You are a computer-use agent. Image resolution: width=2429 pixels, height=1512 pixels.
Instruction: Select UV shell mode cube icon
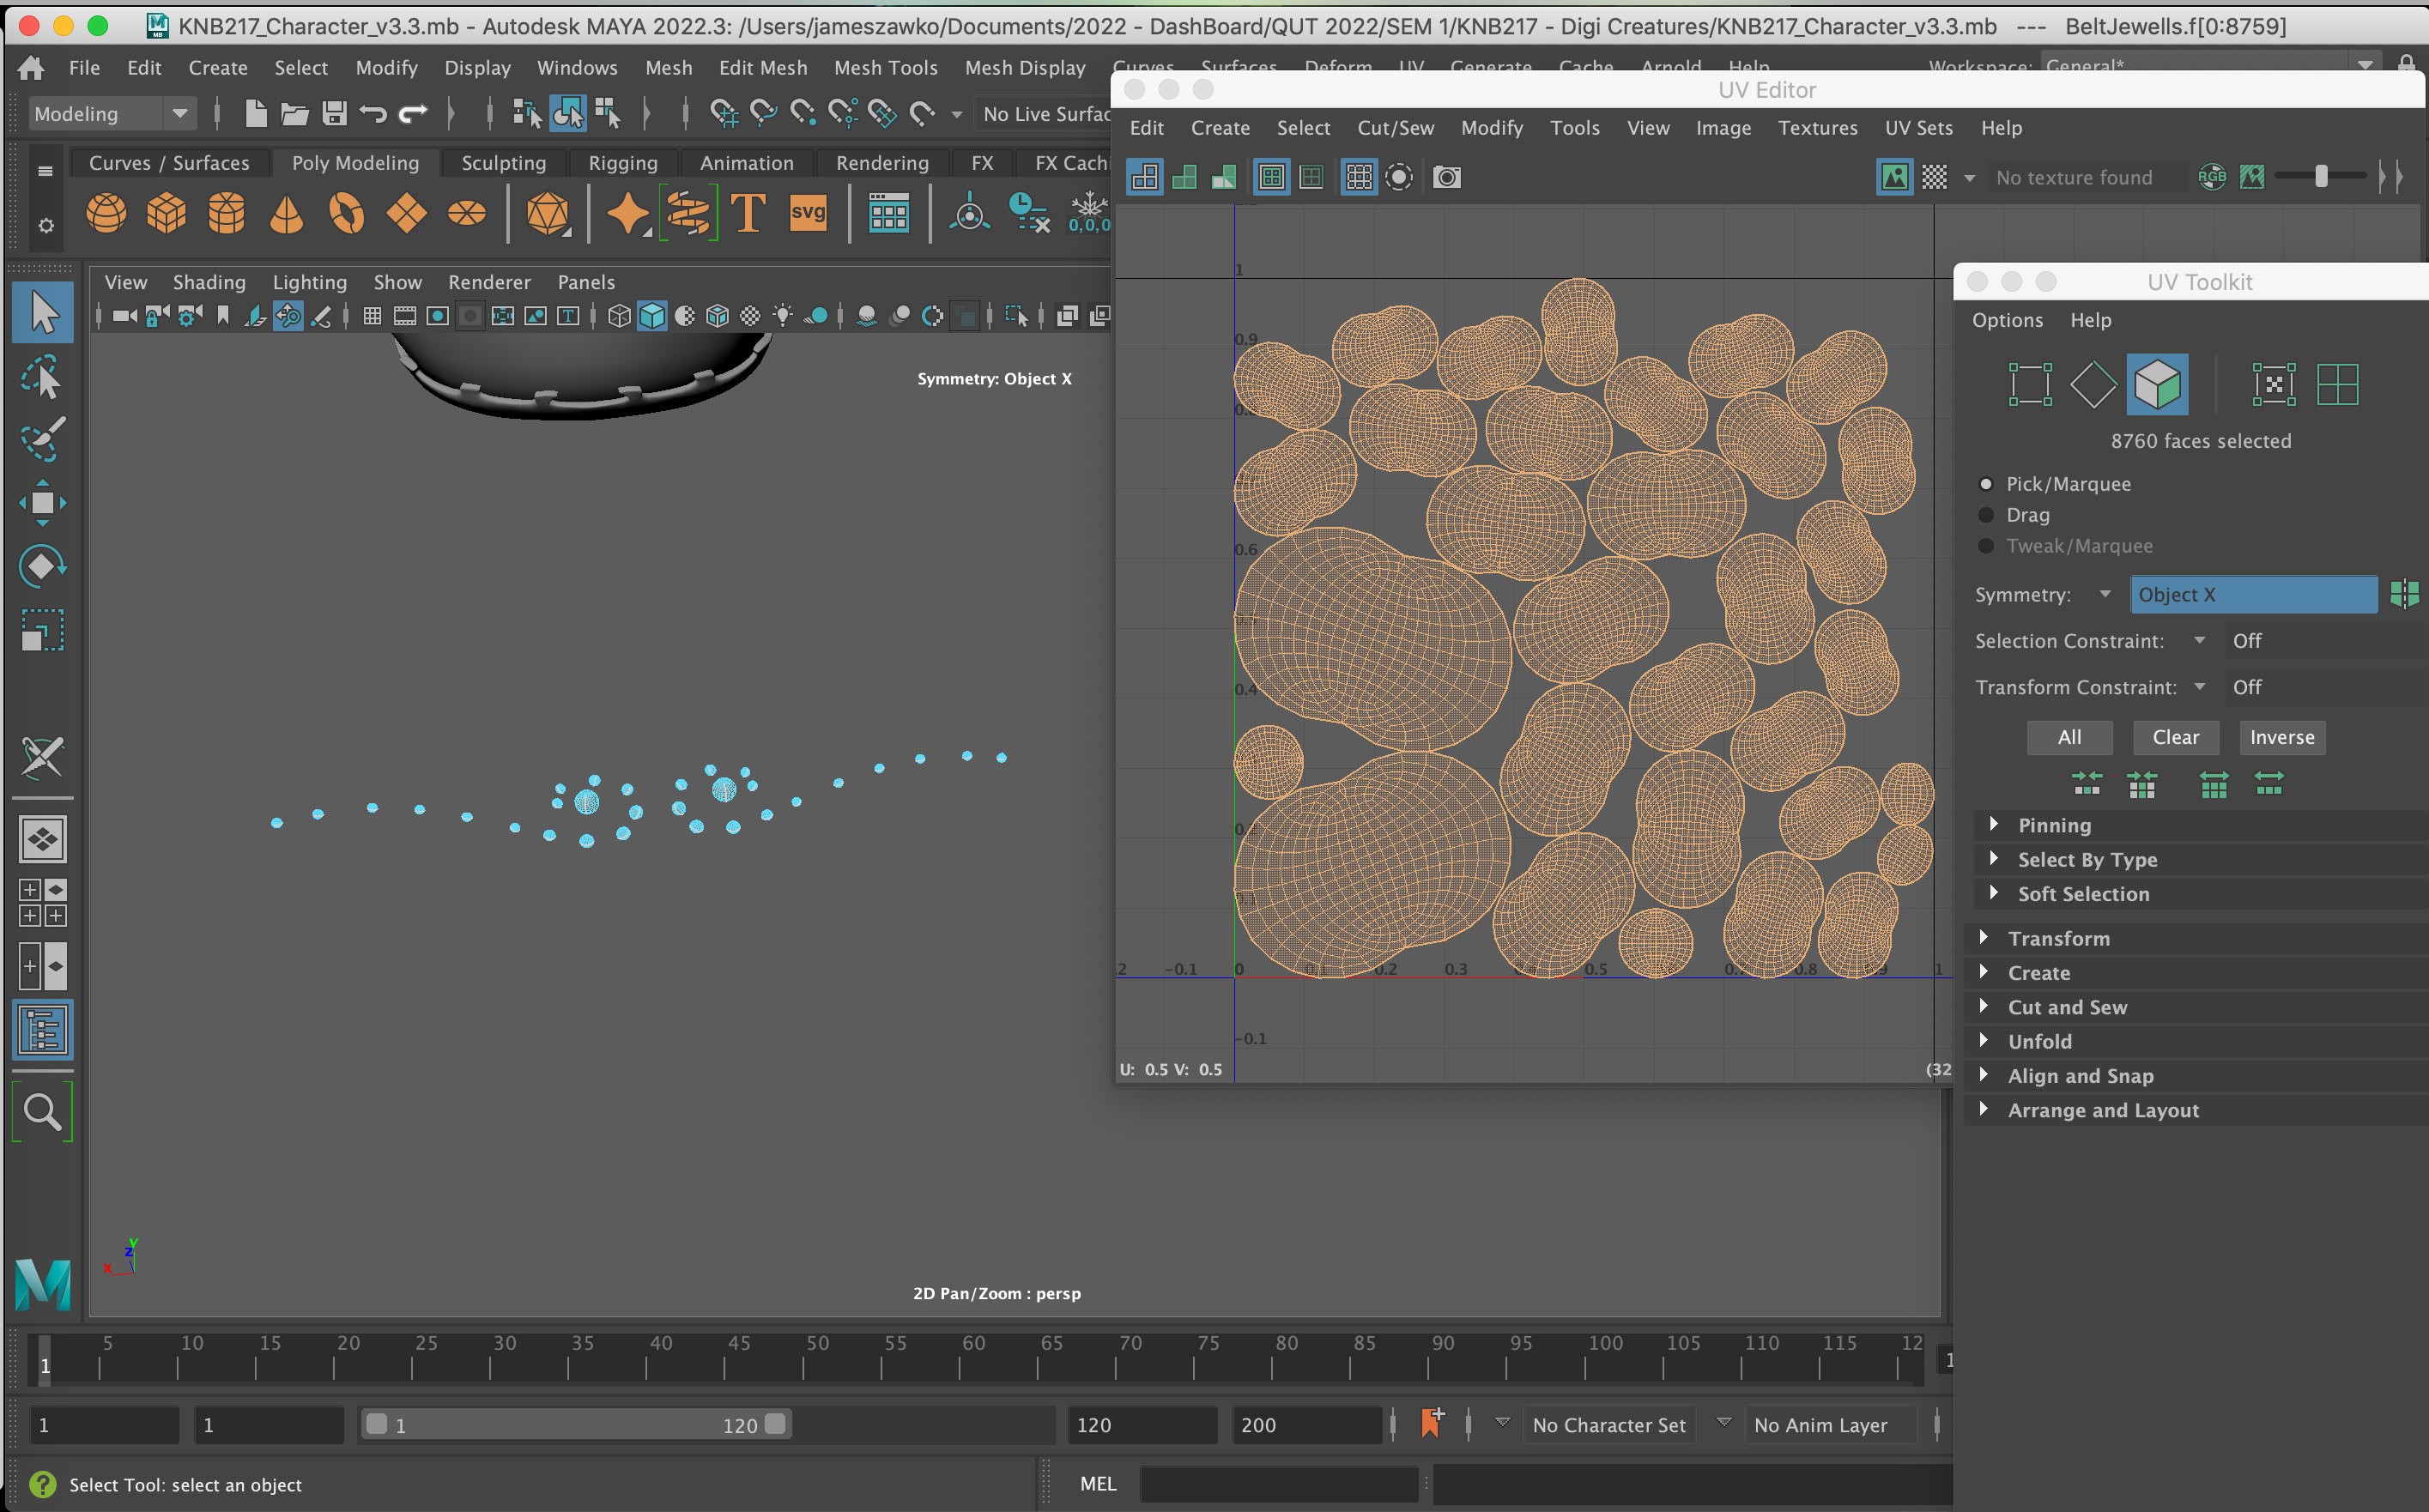click(x=2156, y=384)
